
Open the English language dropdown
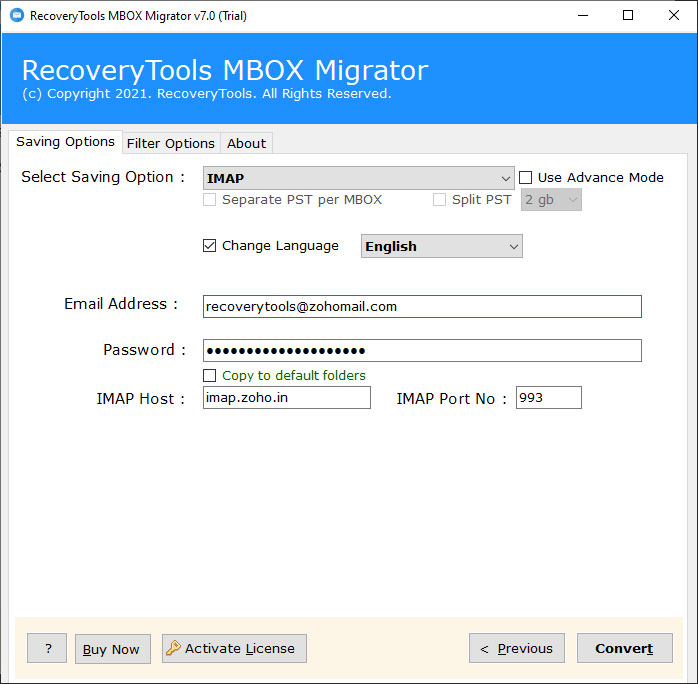442,246
